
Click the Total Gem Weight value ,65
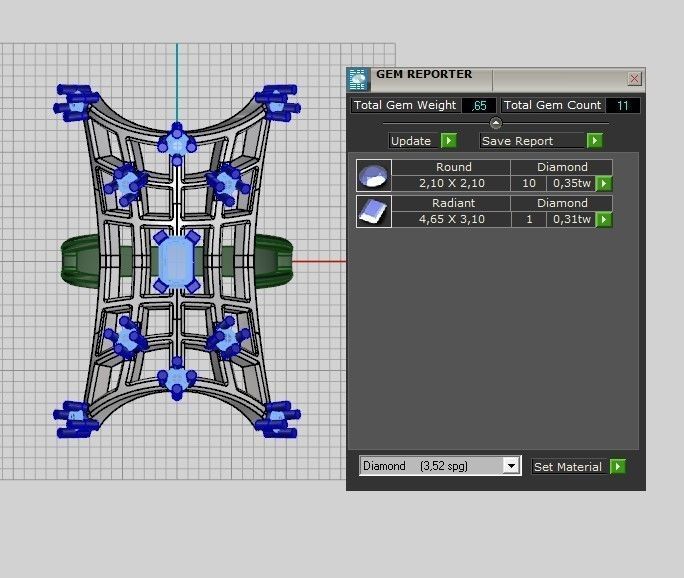(x=479, y=106)
